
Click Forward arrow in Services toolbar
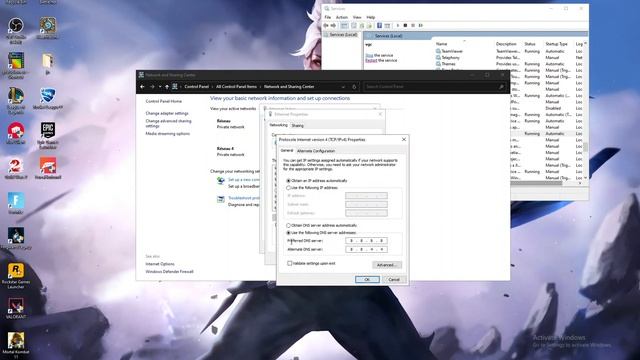tap(333, 25)
